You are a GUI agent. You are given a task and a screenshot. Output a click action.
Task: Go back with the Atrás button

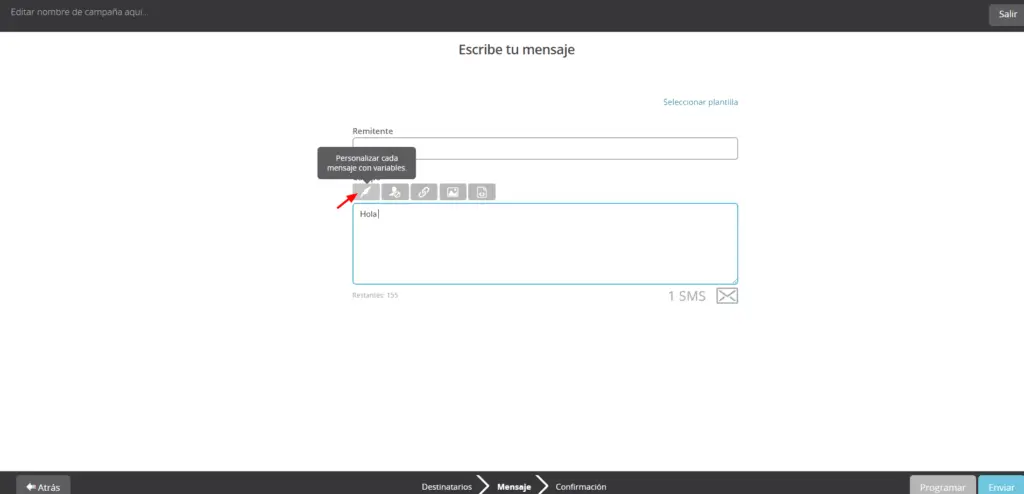click(x=43, y=486)
